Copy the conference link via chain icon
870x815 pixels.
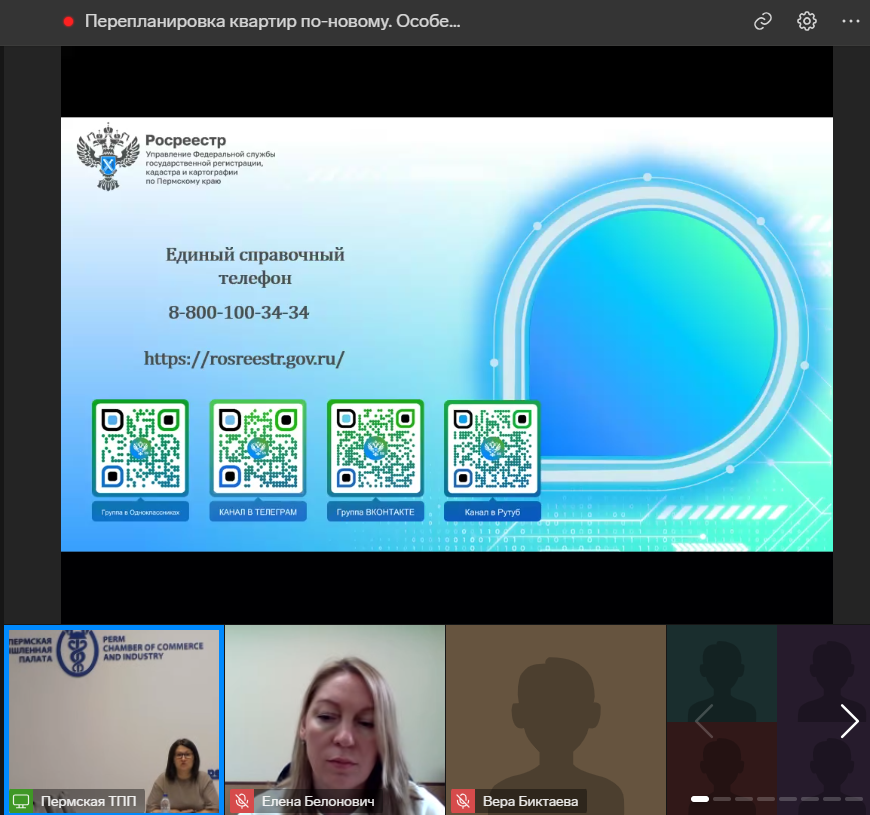coord(763,22)
